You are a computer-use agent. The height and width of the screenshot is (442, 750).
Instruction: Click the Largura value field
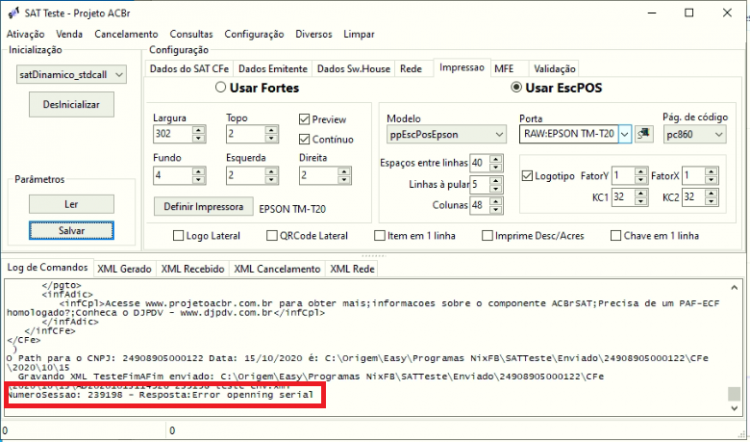point(173,134)
